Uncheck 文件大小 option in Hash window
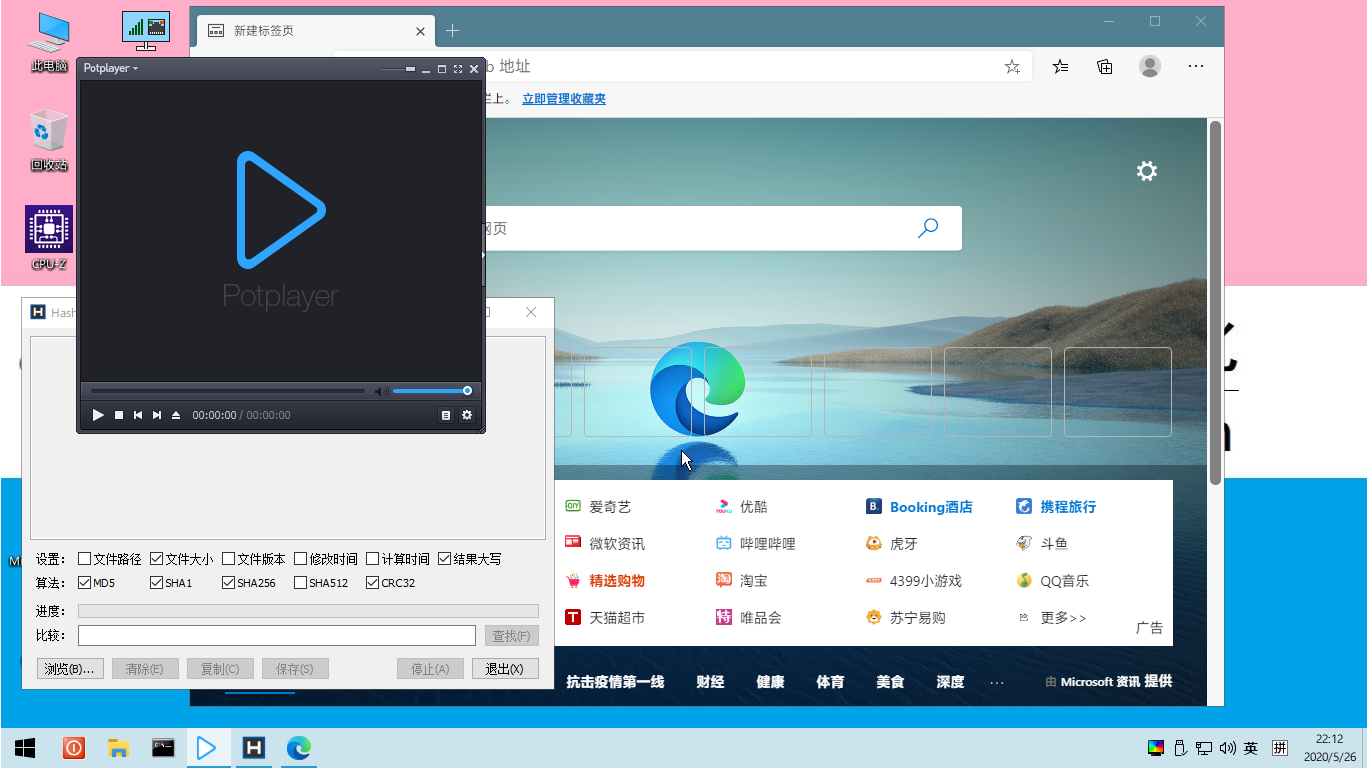The width and height of the screenshot is (1368, 769). click(x=157, y=559)
